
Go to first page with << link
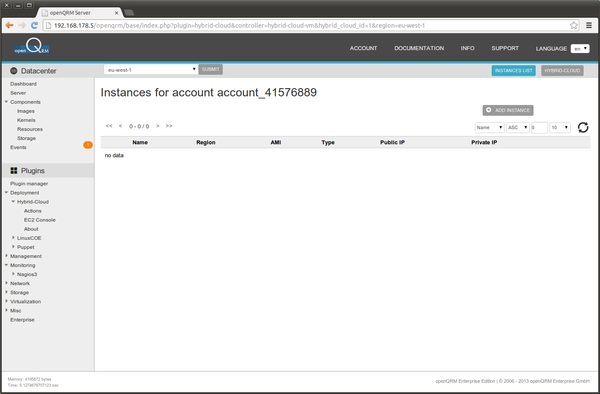tap(109, 126)
